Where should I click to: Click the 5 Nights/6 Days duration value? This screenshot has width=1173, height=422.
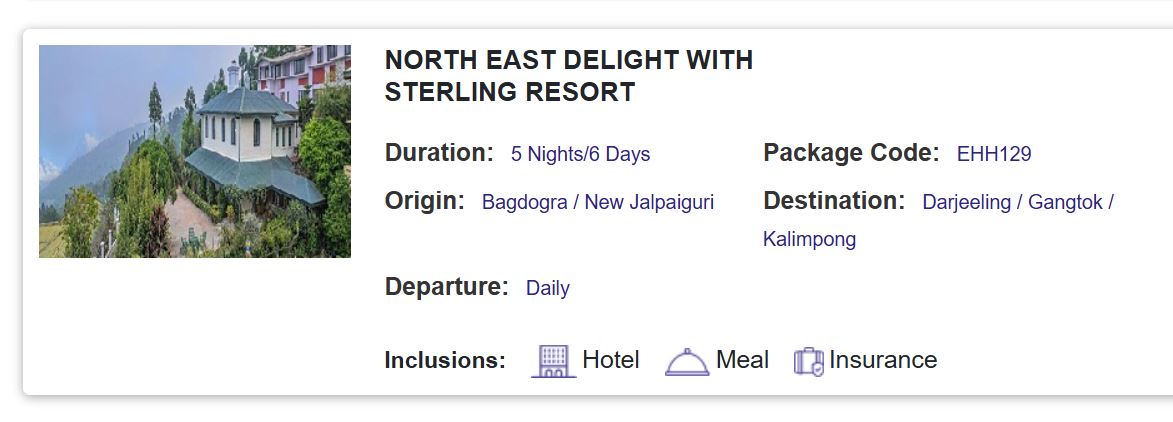(580, 154)
